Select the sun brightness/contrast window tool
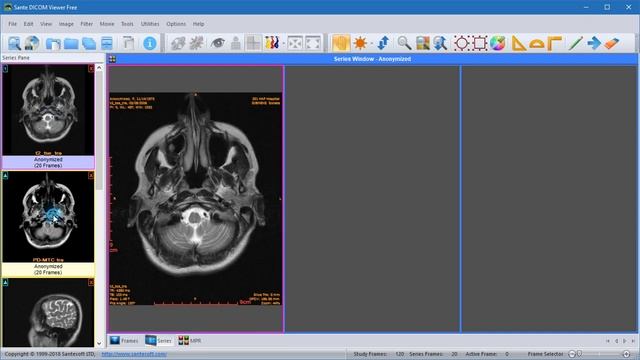This screenshot has height=360, width=640. pos(360,43)
